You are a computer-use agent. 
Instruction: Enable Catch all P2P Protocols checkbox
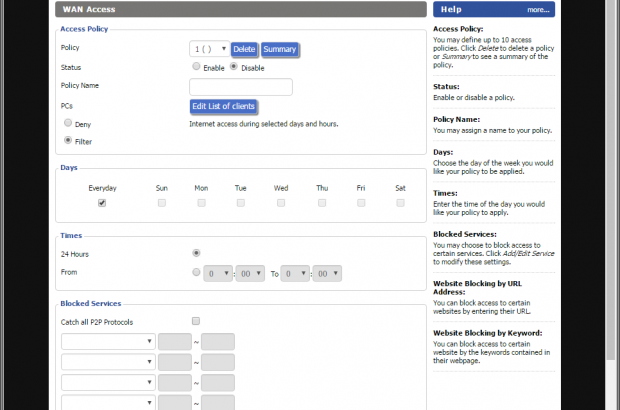point(196,321)
